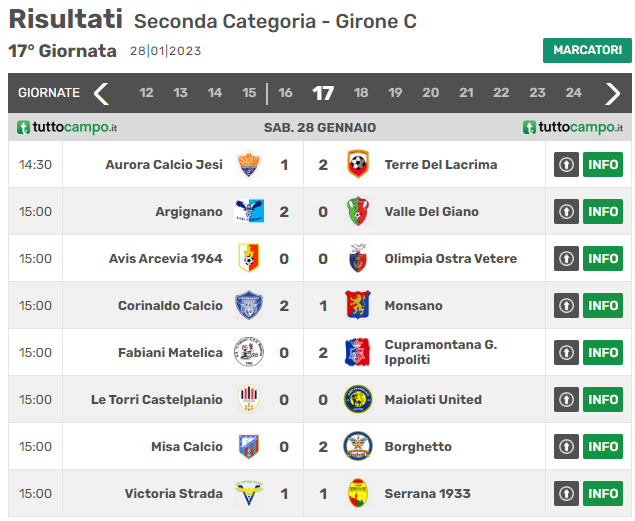The height and width of the screenshot is (521, 635).
Task: Open the Olimpia Ostra Vetere team link
Action: click(451, 258)
